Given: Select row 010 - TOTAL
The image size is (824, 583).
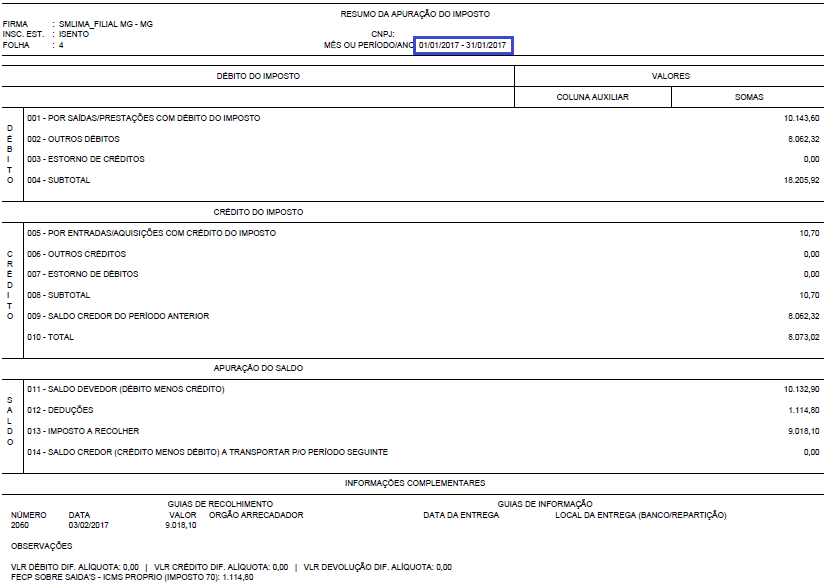Looking at the screenshot, I should click(50, 337).
